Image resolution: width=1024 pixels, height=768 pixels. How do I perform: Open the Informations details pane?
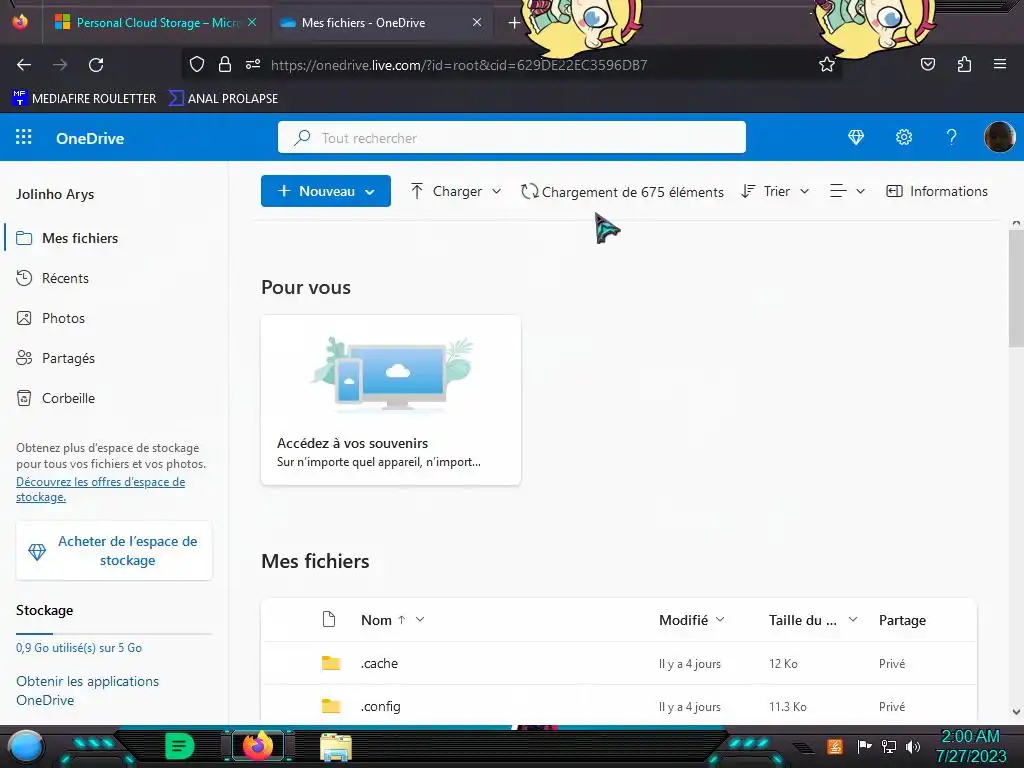(936, 191)
